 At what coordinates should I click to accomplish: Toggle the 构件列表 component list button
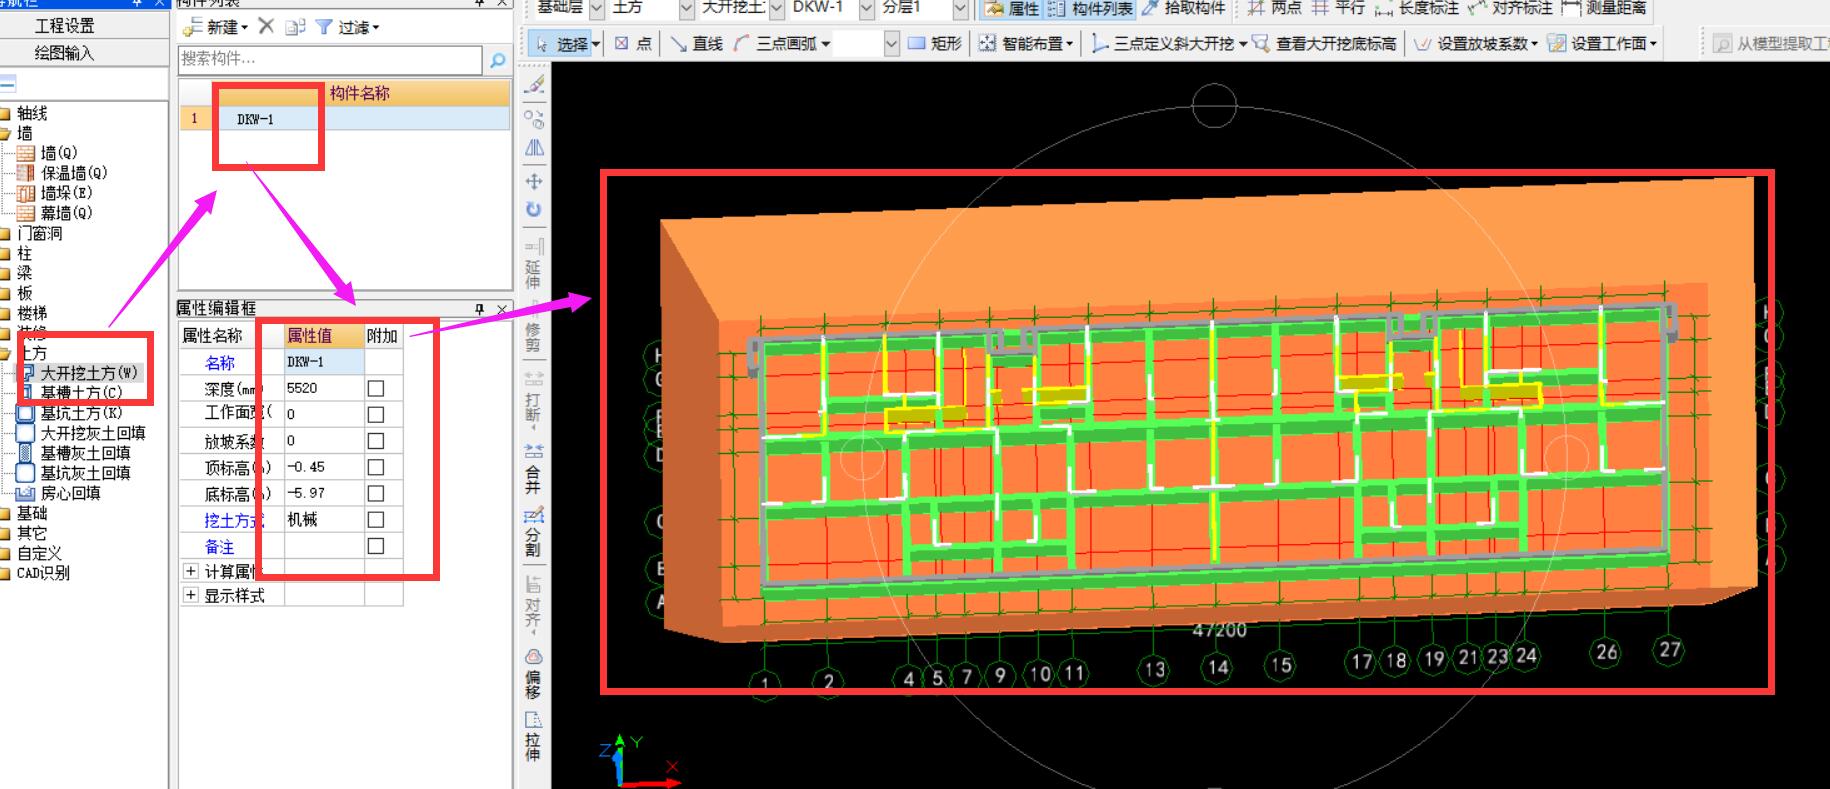[x=1091, y=8]
